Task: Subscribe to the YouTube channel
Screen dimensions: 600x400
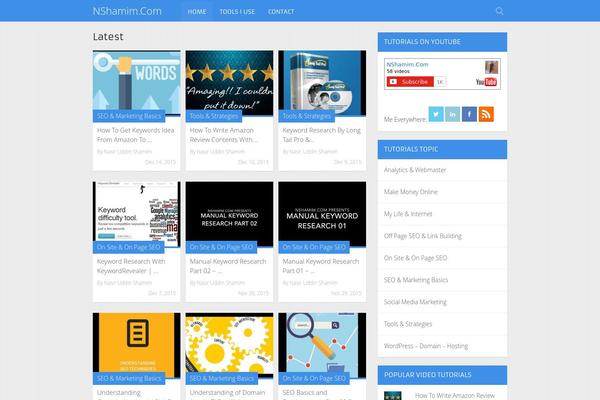Action: pyautogui.click(x=410, y=82)
